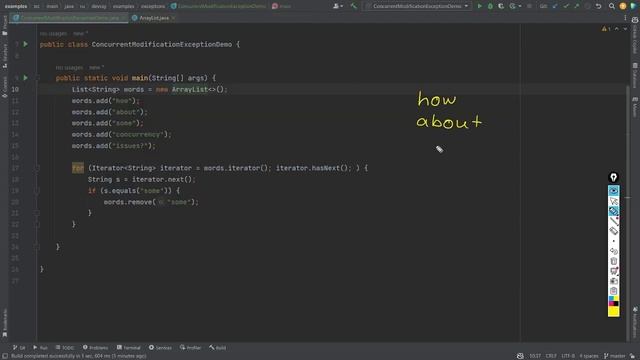The image size is (640, 360).
Task: Run with coverage icon in toolbar
Action: pos(501,6)
